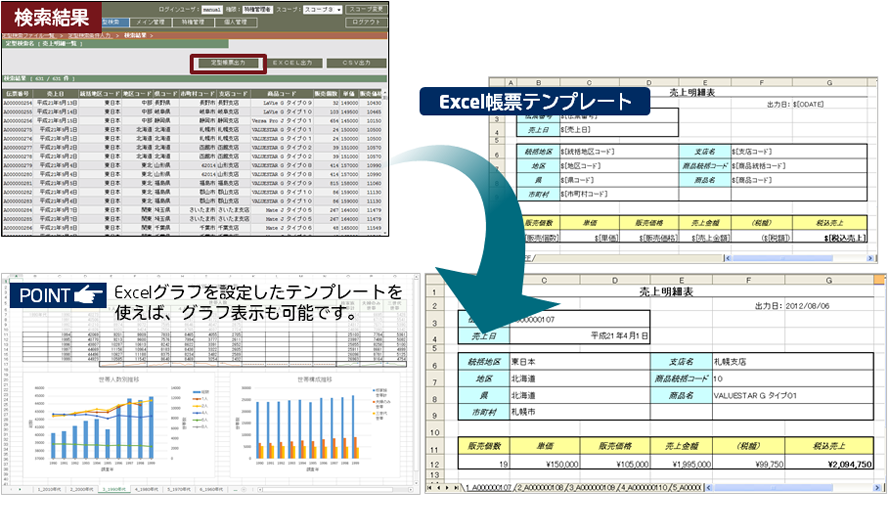Screen dimensions: 890x517
Task: Click the 売上日 column header in results
Action: coord(56,94)
